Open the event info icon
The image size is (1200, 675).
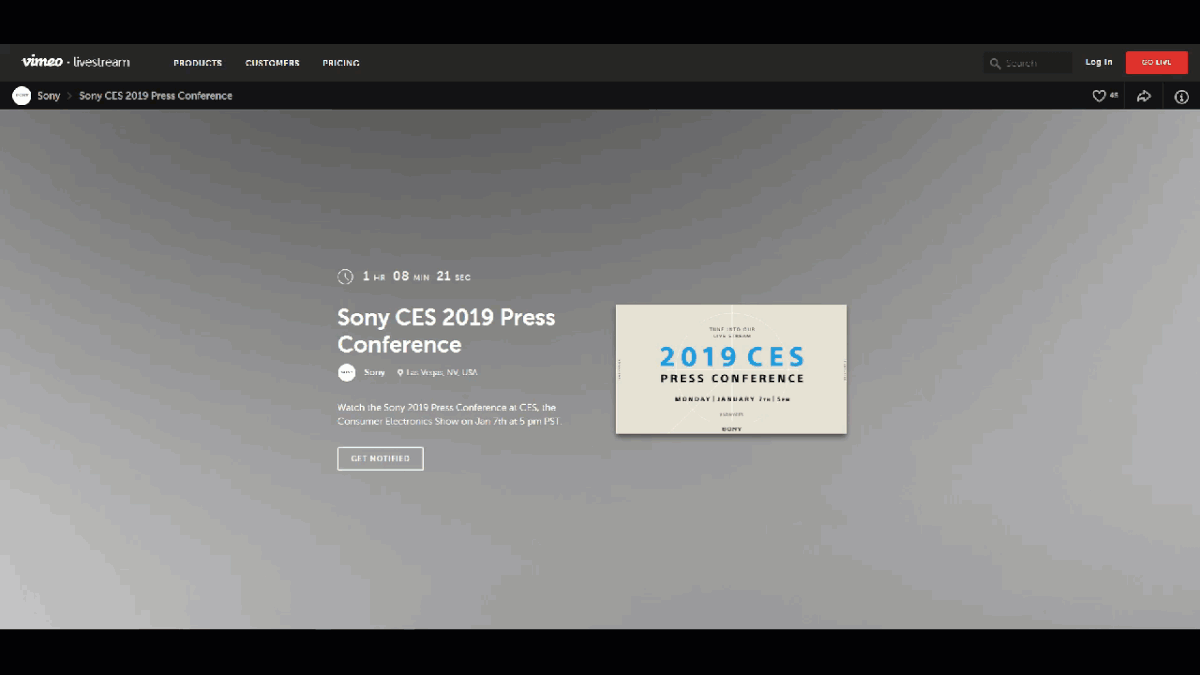pos(1181,96)
